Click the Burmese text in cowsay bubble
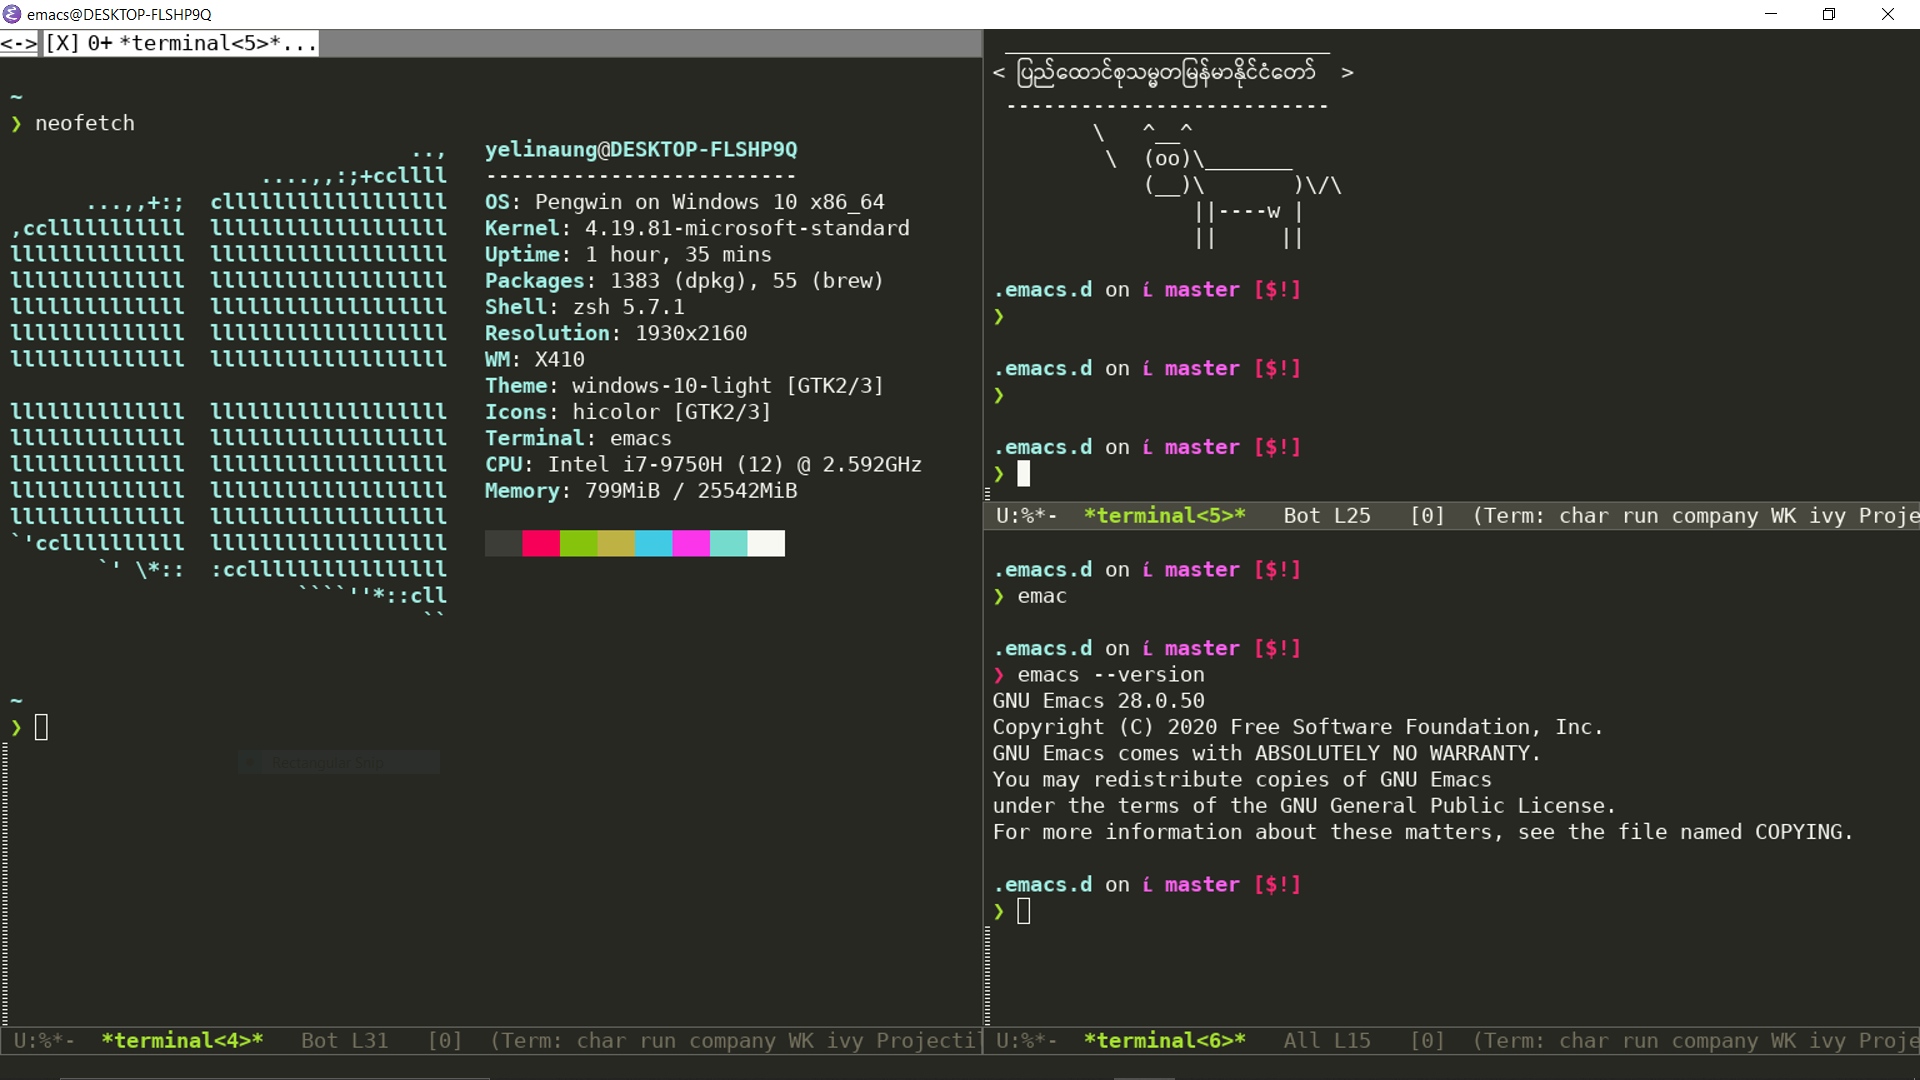 (1166, 72)
